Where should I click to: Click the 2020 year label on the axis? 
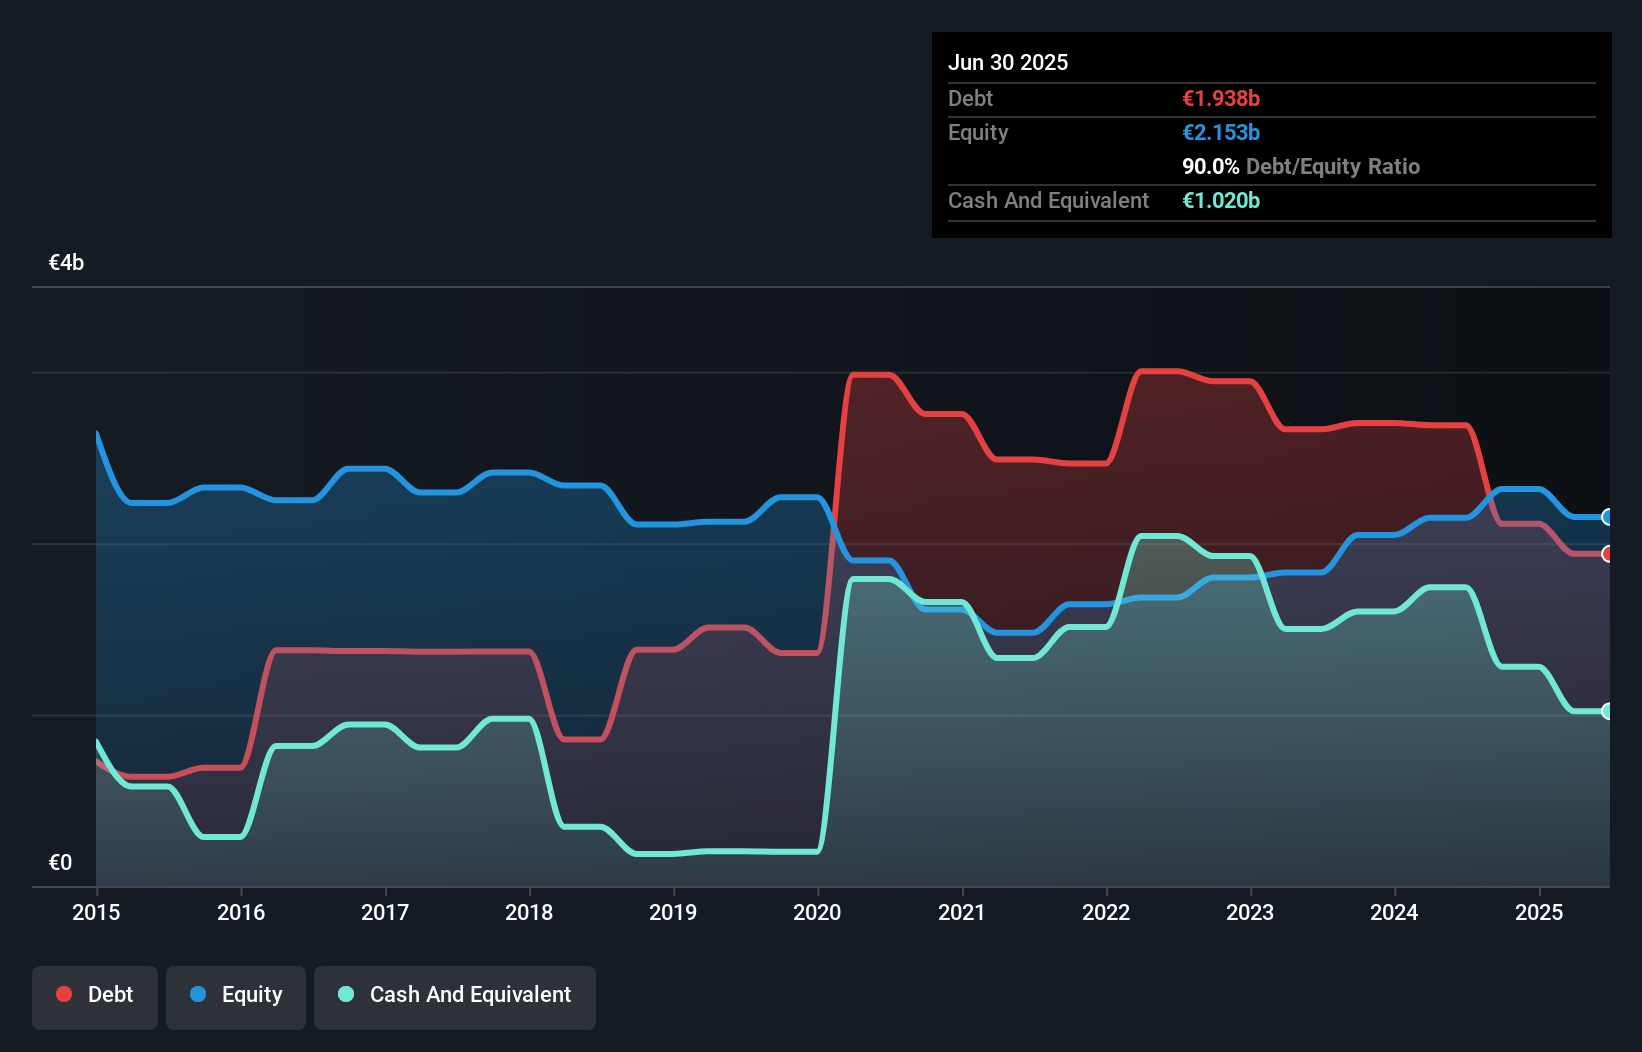(x=817, y=912)
